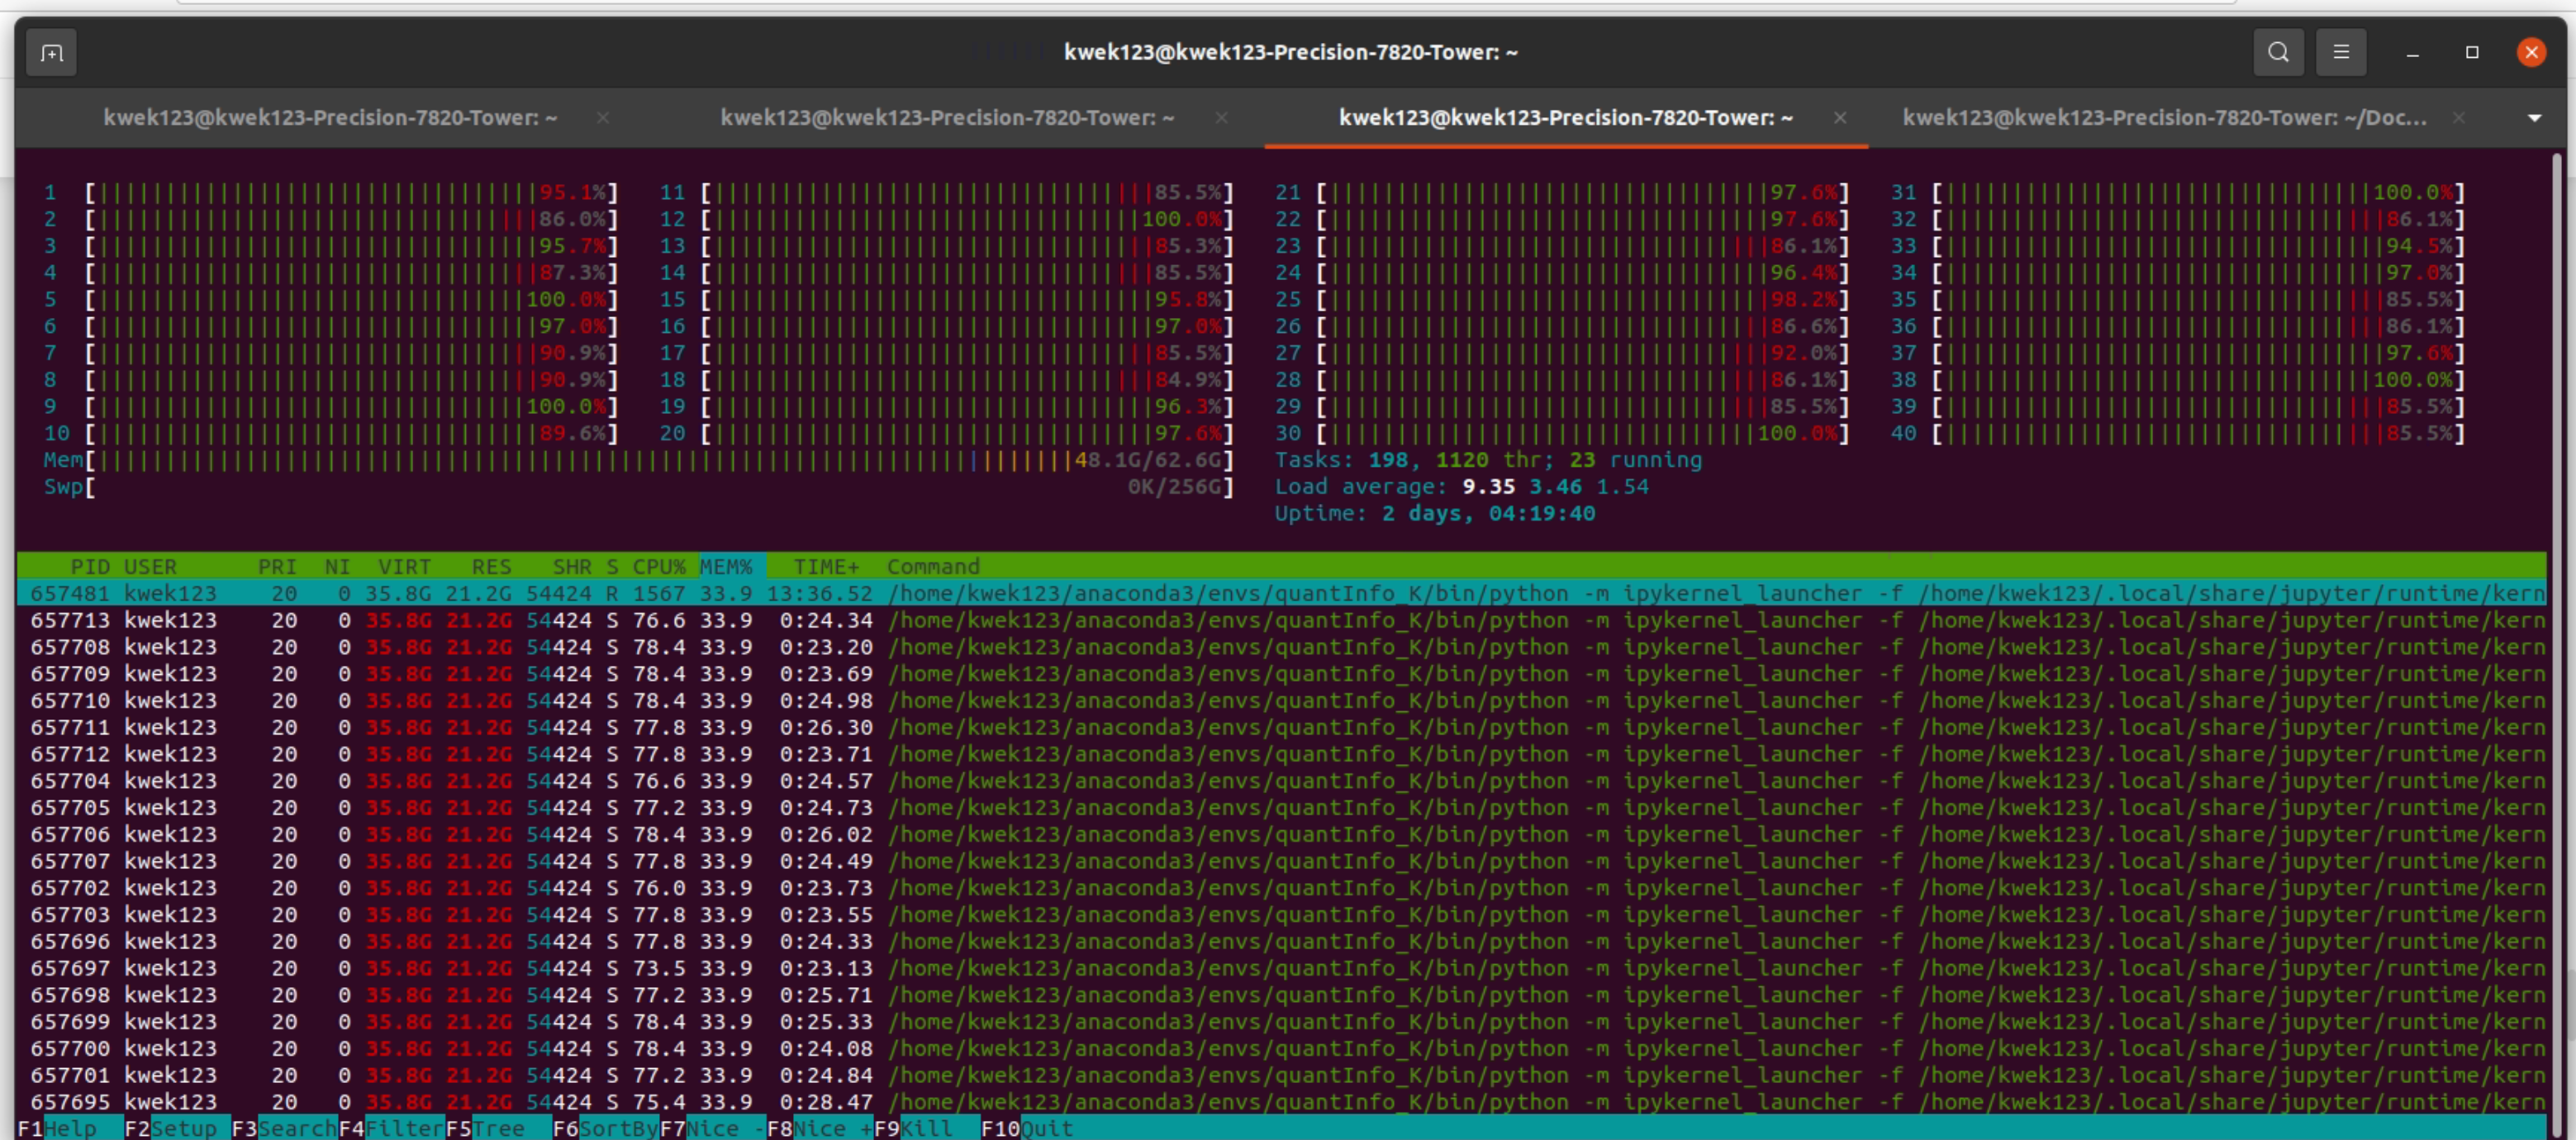The width and height of the screenshot is (2576, 1140).
Task: Sort by the CPU% column header
Action: (659, 567)
